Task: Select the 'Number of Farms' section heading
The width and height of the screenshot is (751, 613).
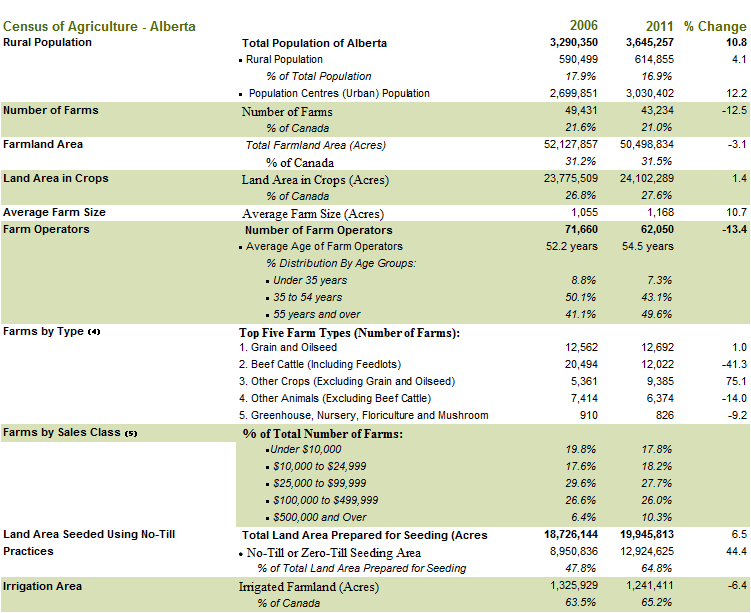Action: [x=51, y=110]
